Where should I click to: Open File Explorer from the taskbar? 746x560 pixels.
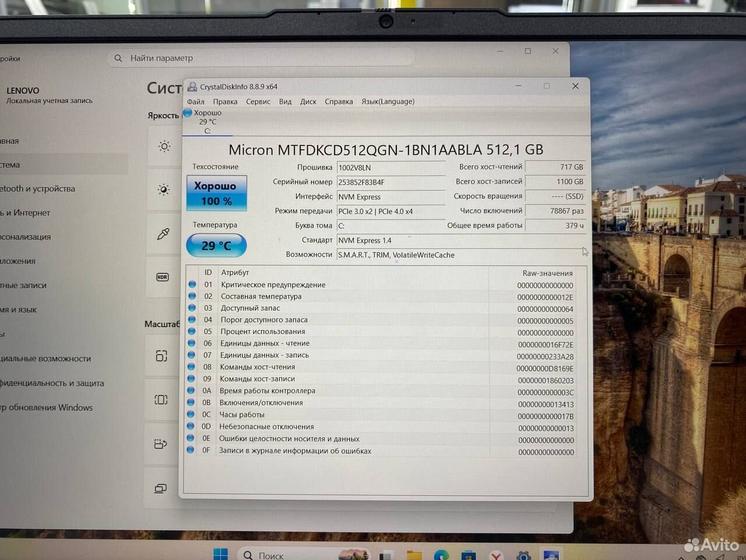[x=414, y=555]
